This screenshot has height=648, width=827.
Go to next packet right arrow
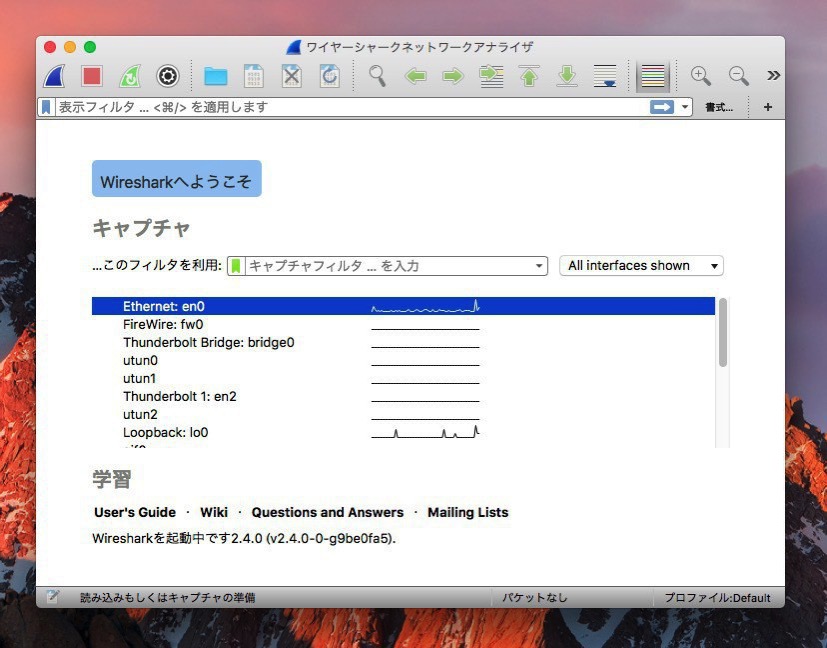click(x=453, y=76)
